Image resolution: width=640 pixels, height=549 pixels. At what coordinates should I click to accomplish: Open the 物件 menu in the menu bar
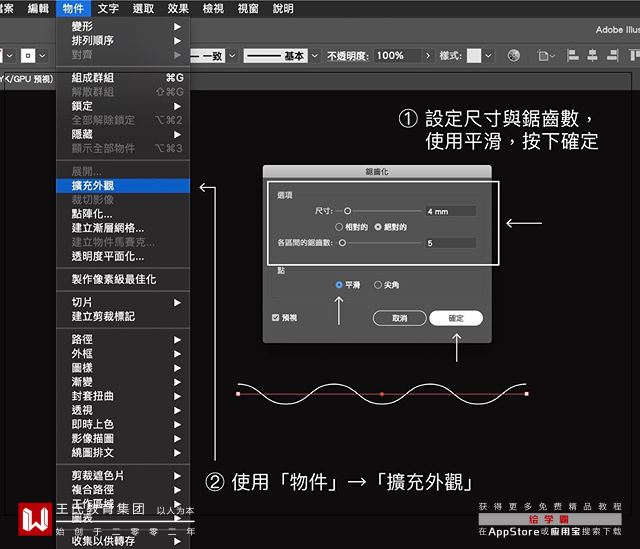tap(73, 8)
